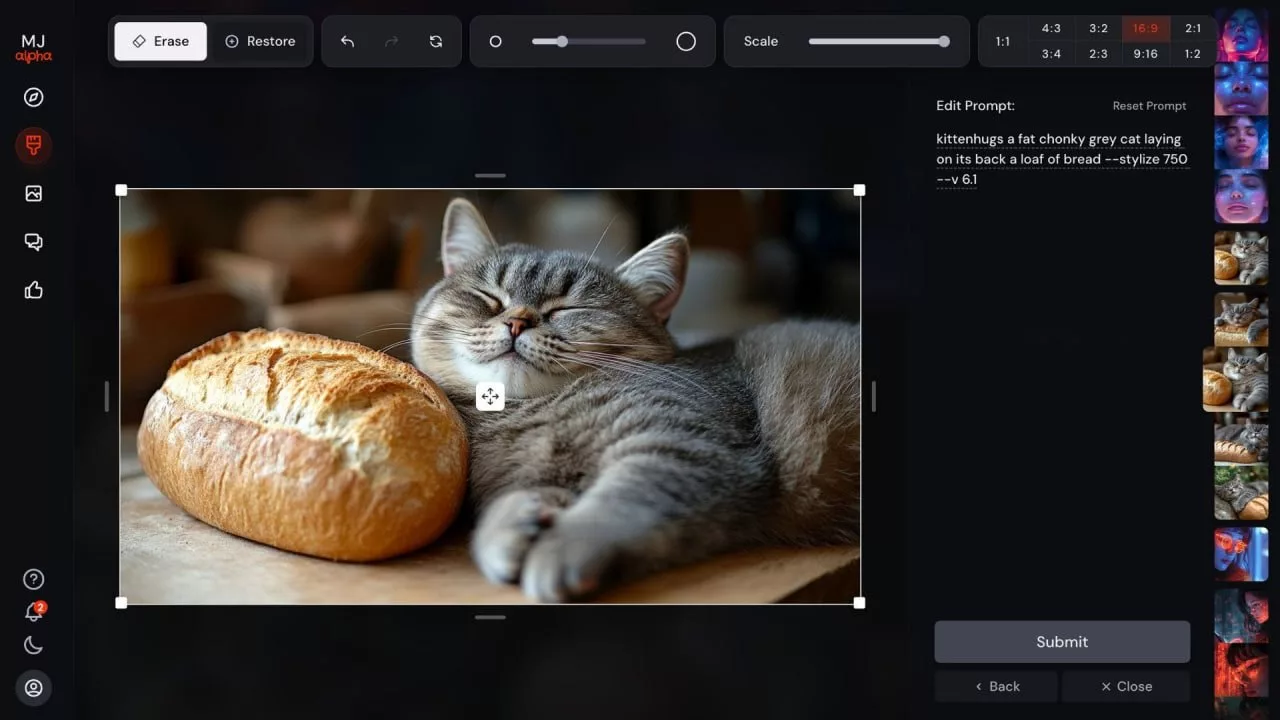Click the right edge handle of image
This screenshot has width=1280, height=720.
pyautogui.click(x=874, y=396)
